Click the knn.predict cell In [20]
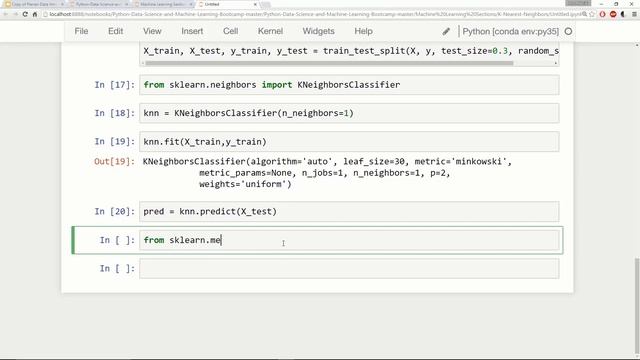640x360 pixels. point(349,211)
